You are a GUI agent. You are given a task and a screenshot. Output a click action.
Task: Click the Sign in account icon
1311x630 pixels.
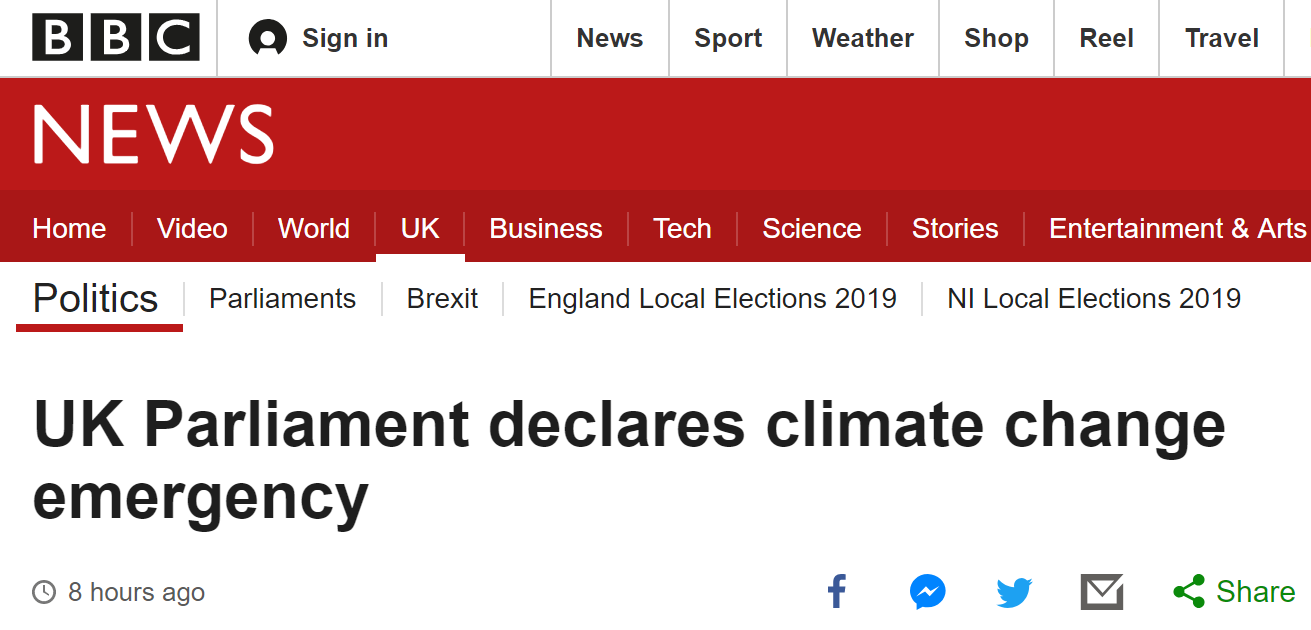point(267,39)
